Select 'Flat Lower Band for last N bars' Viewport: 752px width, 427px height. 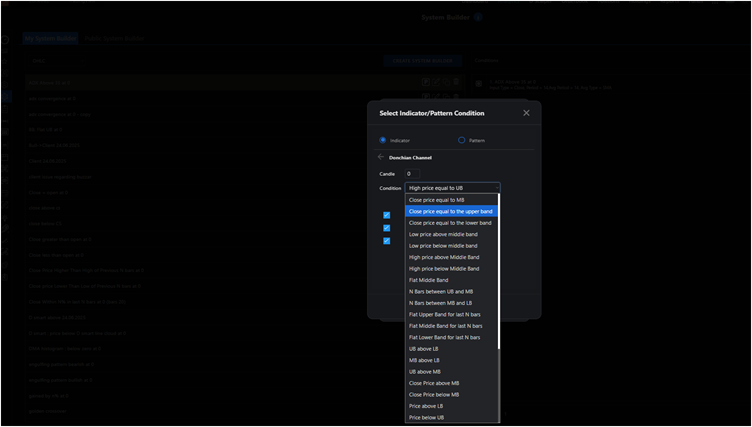tap(452, 337)
